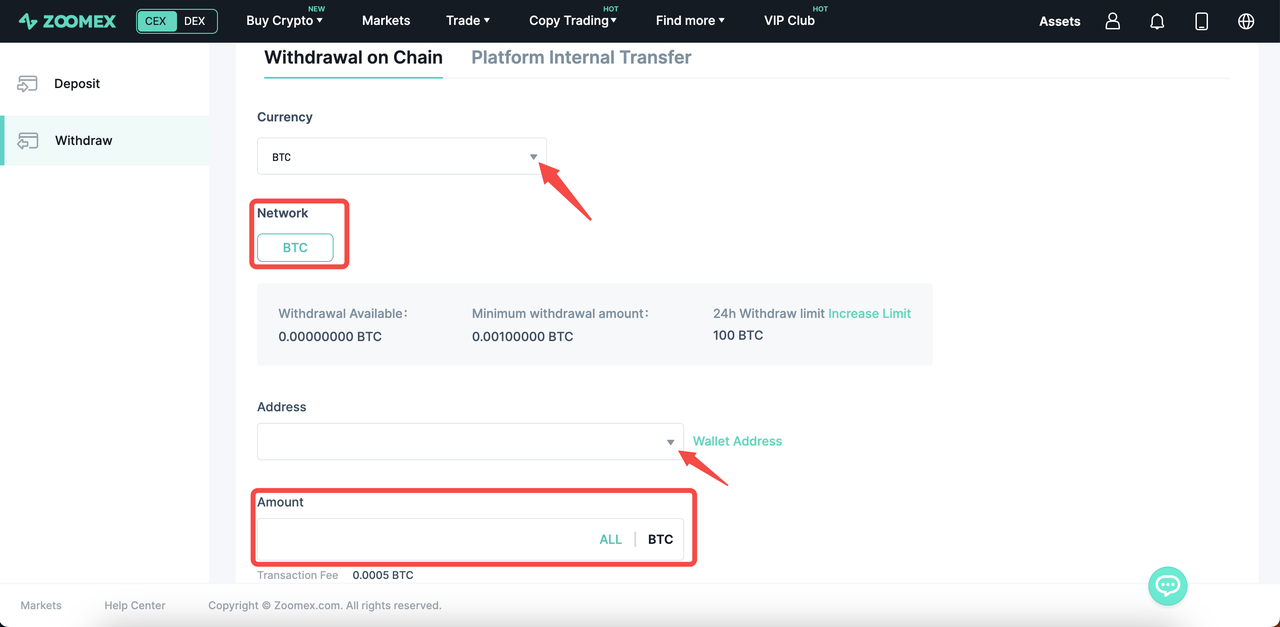Select the BTC network option

point(295,248)
